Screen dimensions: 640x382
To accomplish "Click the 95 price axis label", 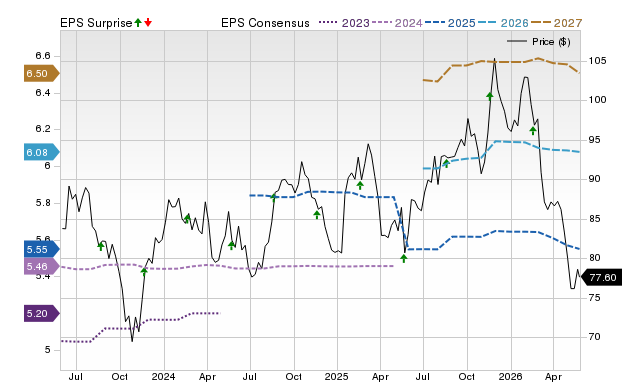I will (594, 140).
